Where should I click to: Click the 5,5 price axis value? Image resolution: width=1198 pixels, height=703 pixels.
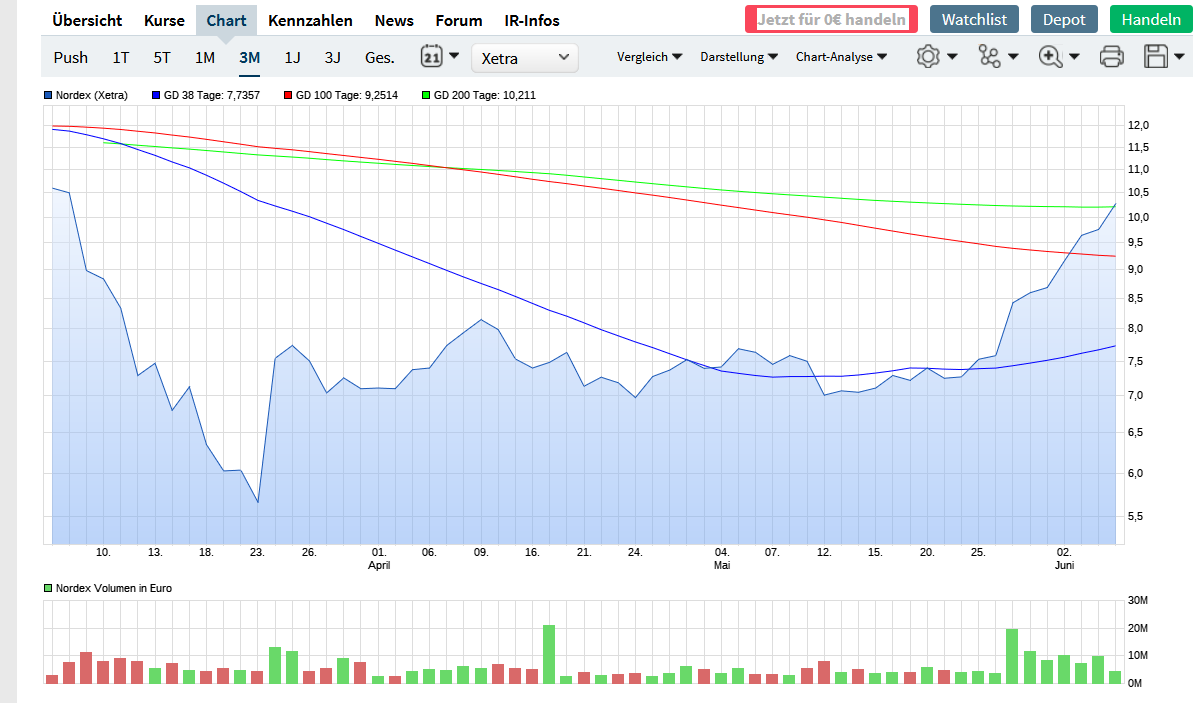click(x=1135, y=517)
